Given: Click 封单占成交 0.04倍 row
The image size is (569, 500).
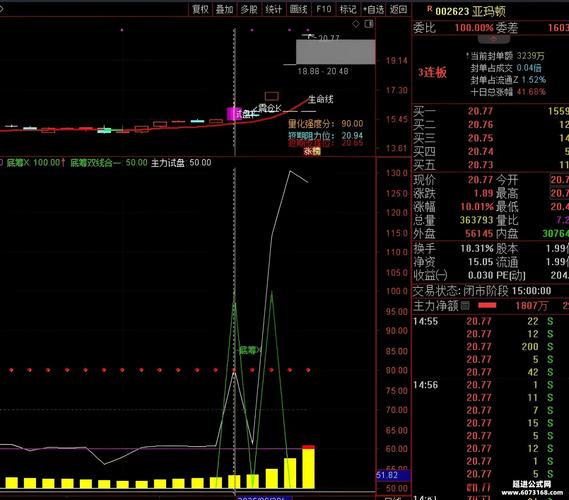Looking at the screenshot, I should (506, 68).
